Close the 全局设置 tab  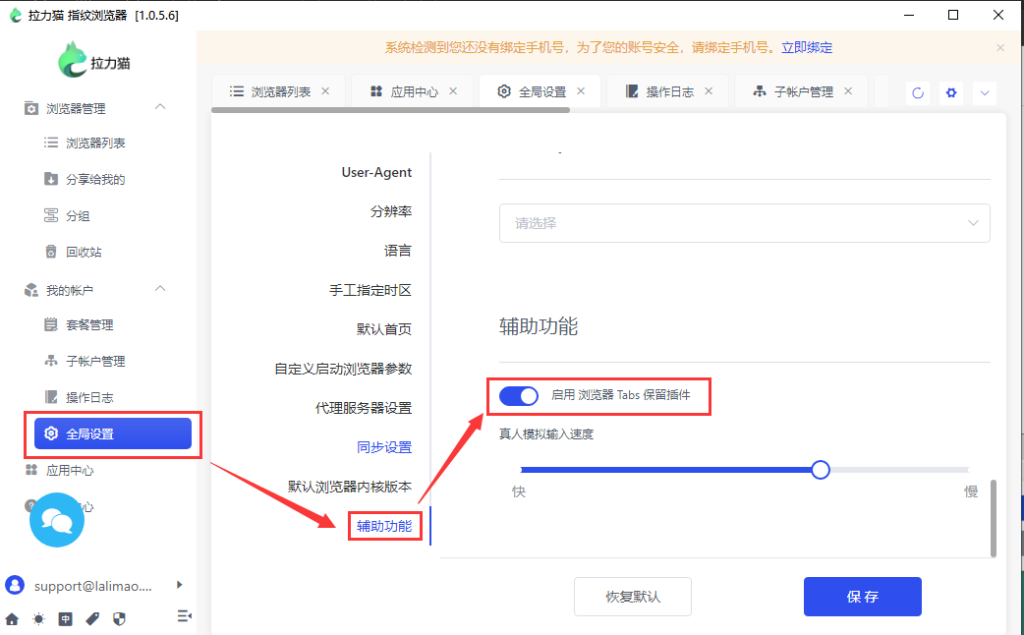581,91
